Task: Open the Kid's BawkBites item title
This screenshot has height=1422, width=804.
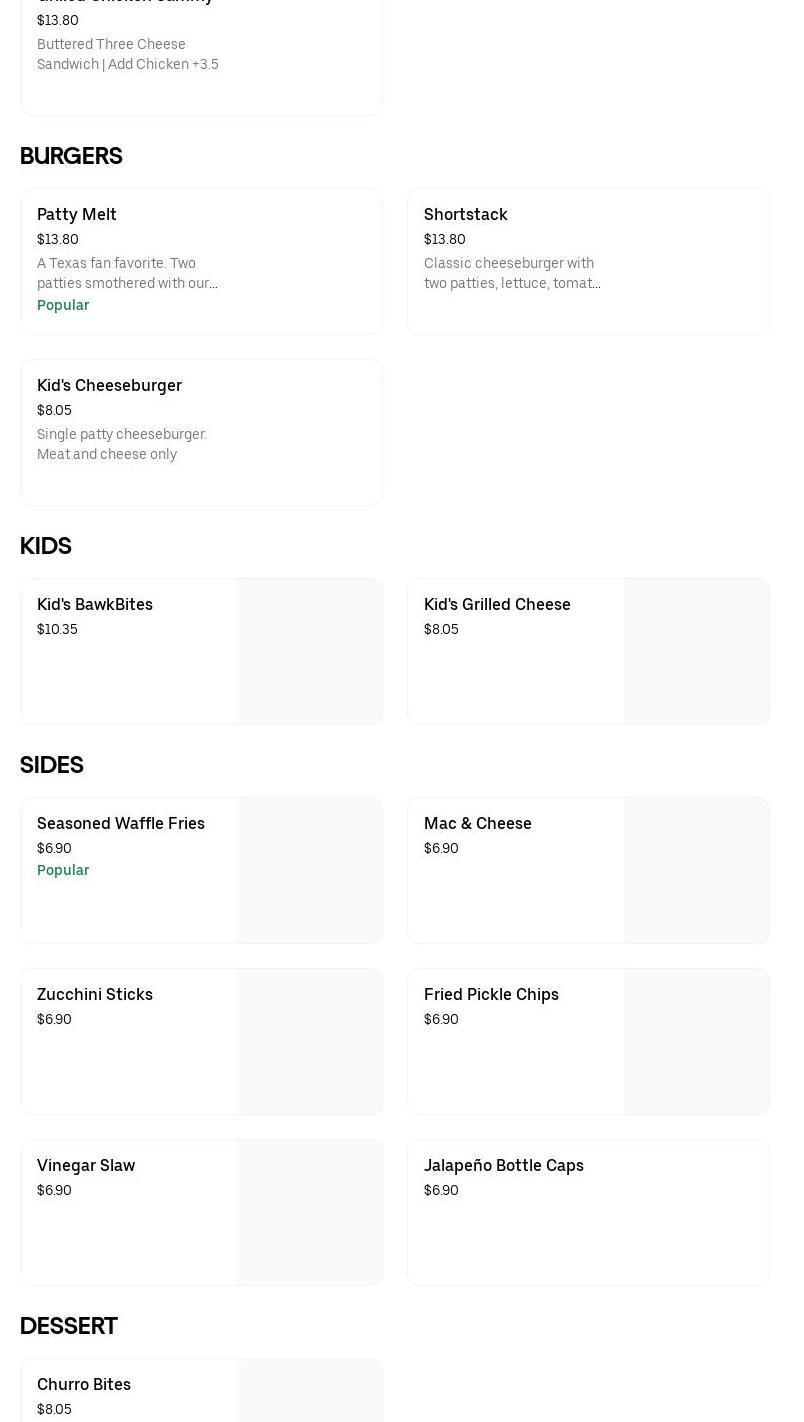Action: [95, 604]
